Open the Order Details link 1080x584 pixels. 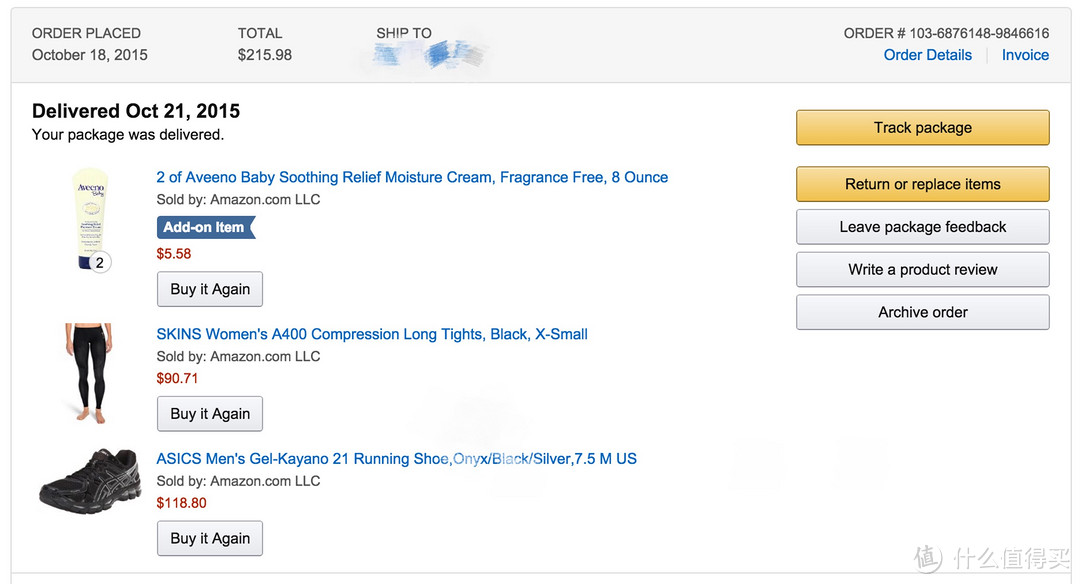click(927, 55)
